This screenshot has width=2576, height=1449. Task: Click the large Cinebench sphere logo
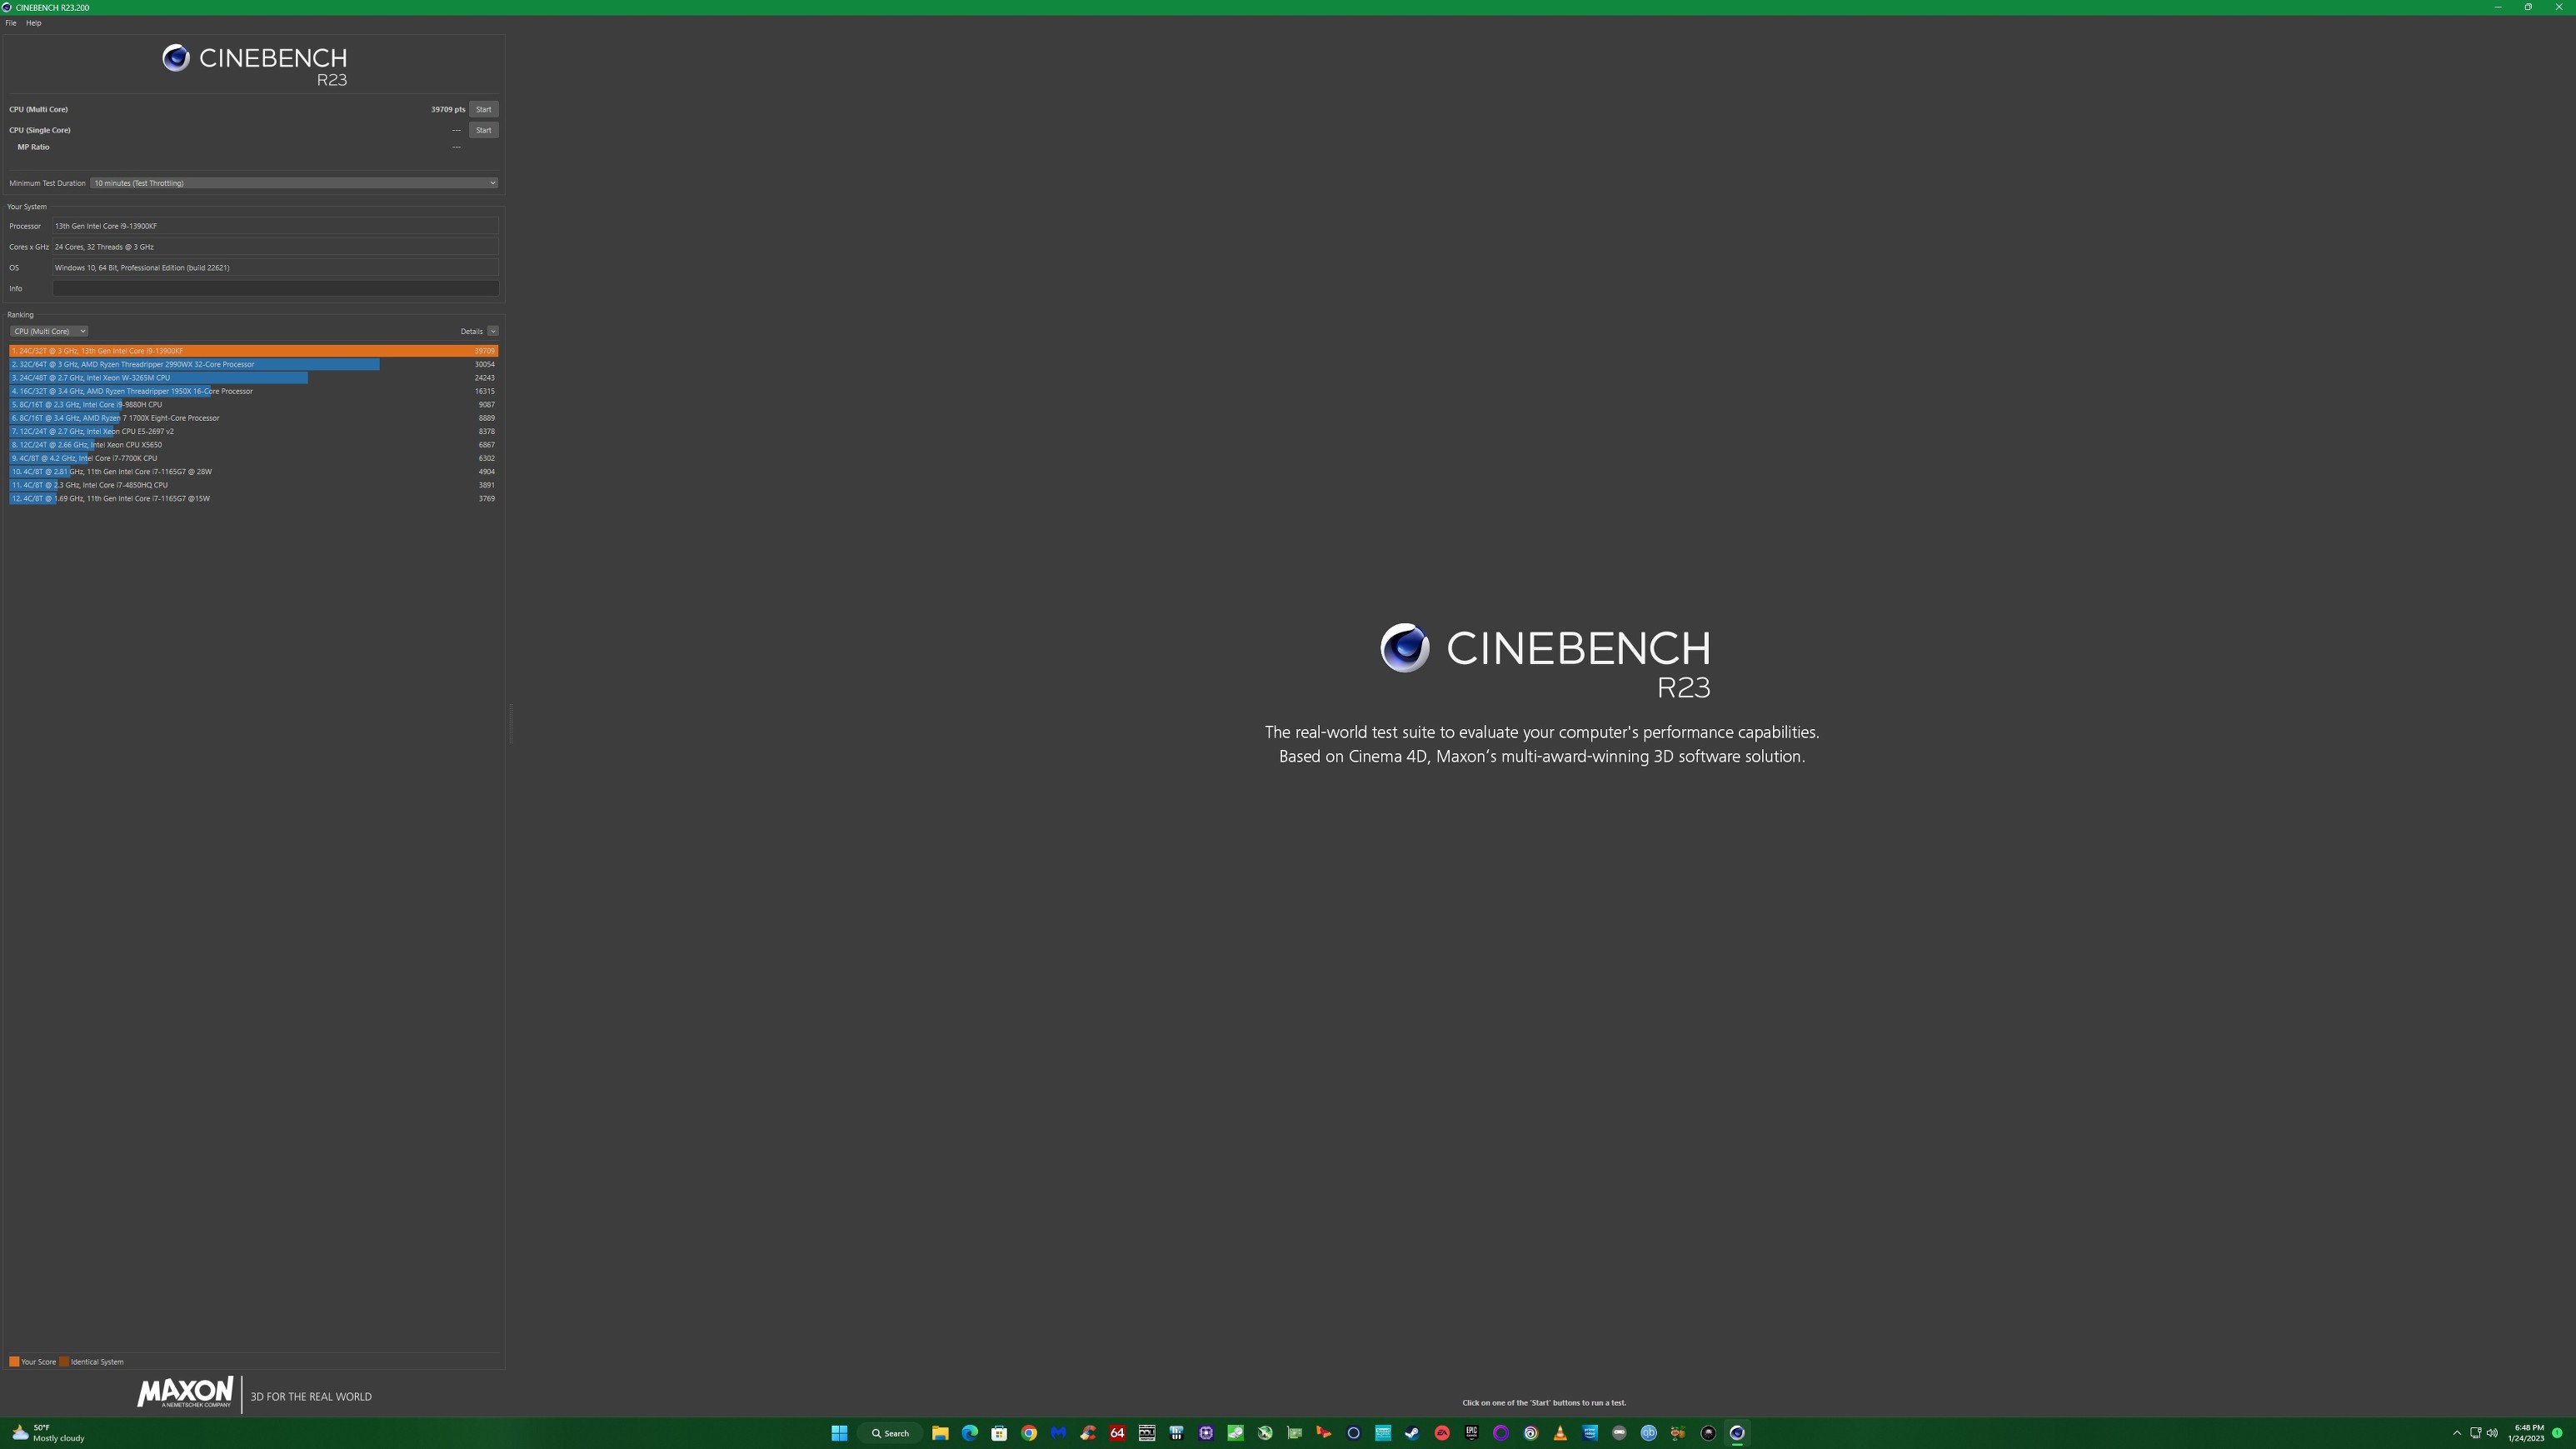point(1405,648)
